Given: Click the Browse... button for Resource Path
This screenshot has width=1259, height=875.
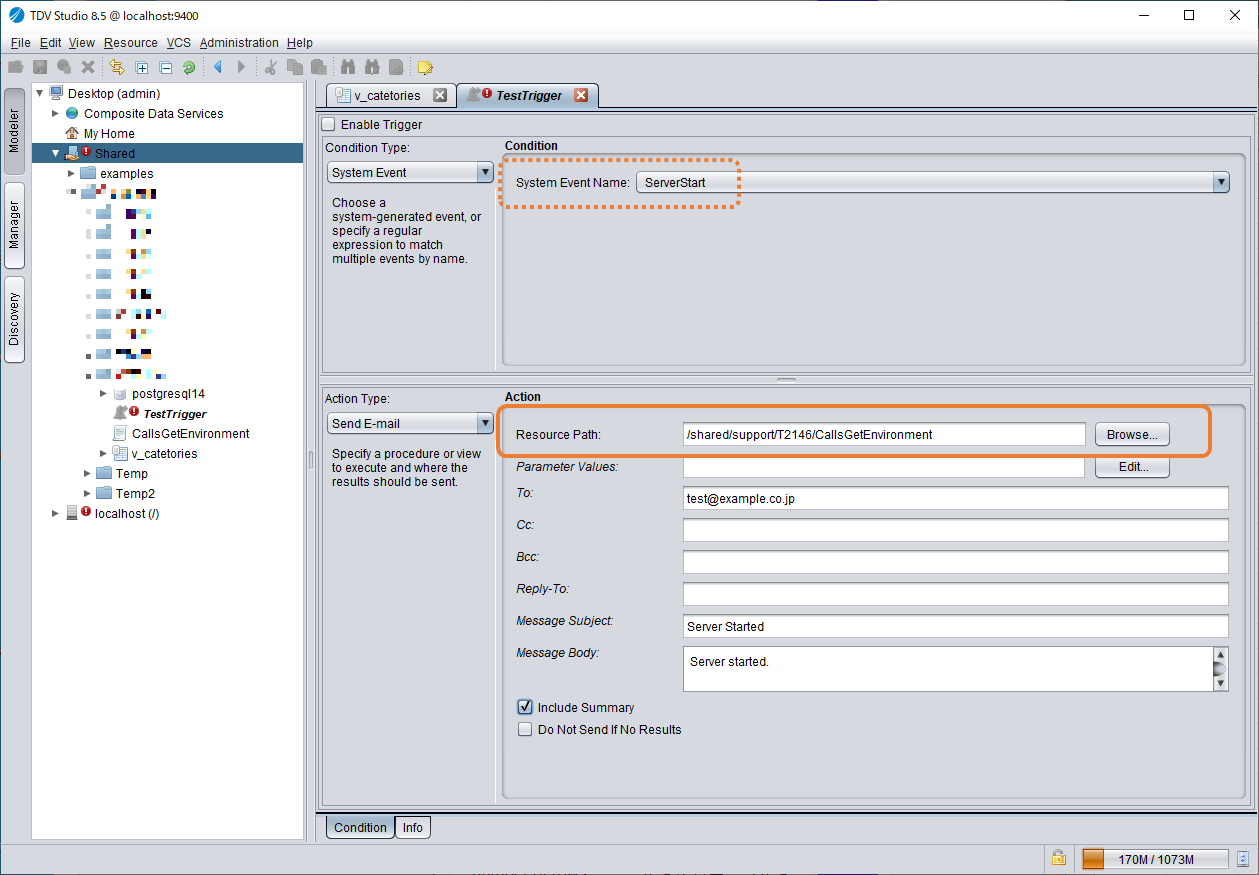Looking at the screenshot, I should click(1132, 435).
